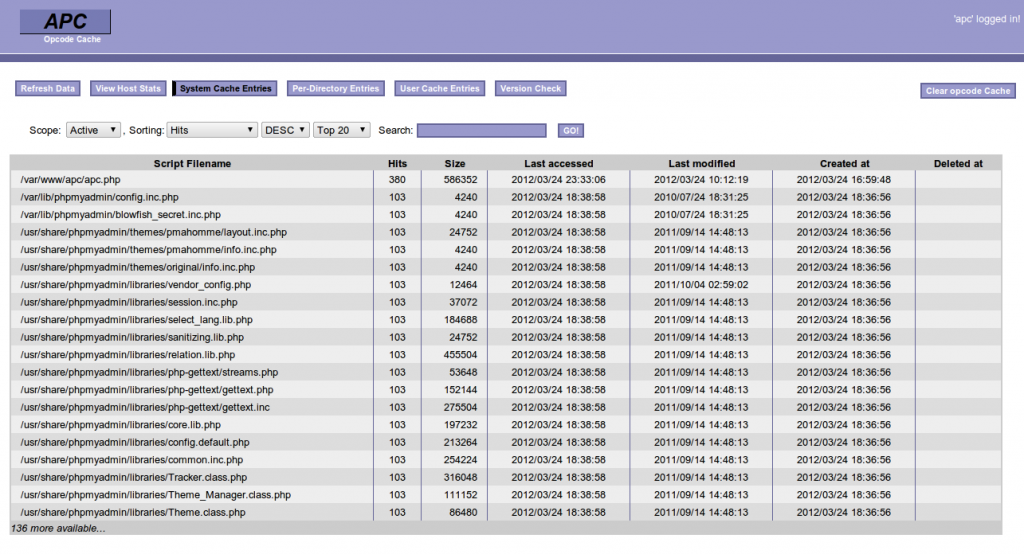Click the size value 12464
This screenshot has height=554, width=1024.
463,285
